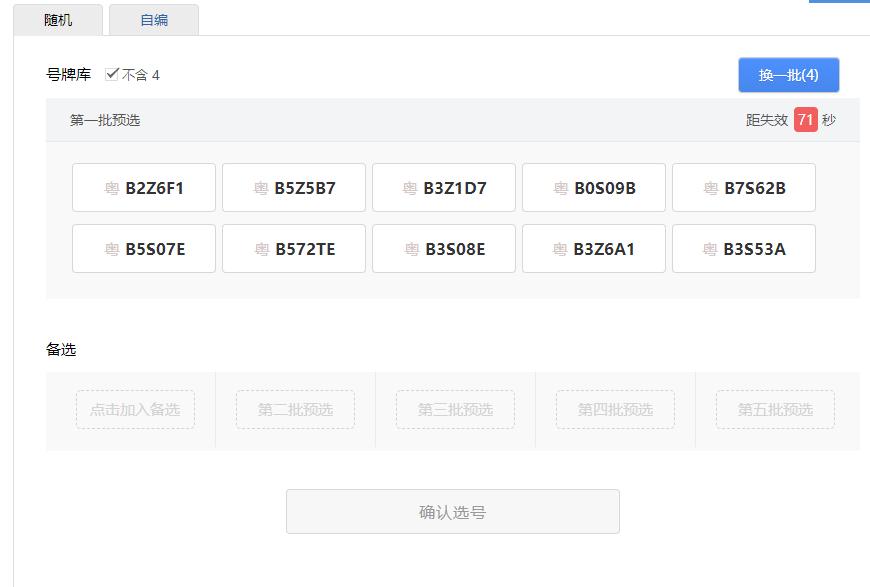Screen dimensions: 870x587
Task: Toggle the 不含 4 checkbox
Action: point(112,74)
